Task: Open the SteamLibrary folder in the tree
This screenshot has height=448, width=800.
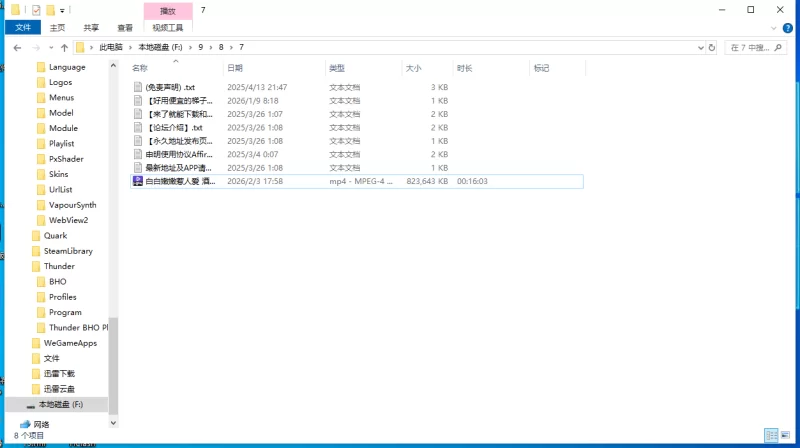Action: coord(68,251)
